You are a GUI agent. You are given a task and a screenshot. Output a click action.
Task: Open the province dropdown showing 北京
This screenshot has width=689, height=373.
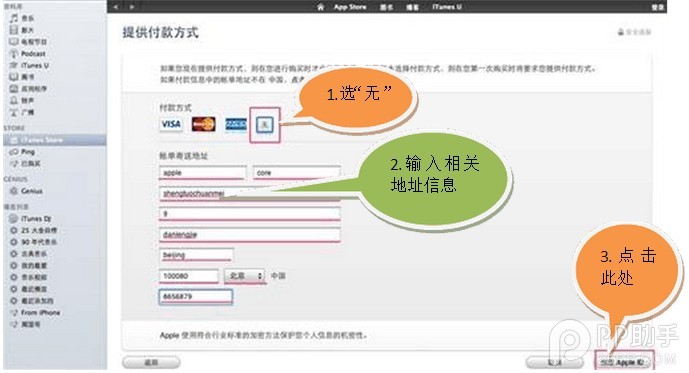pyautogui.click(x=244, y=276)
